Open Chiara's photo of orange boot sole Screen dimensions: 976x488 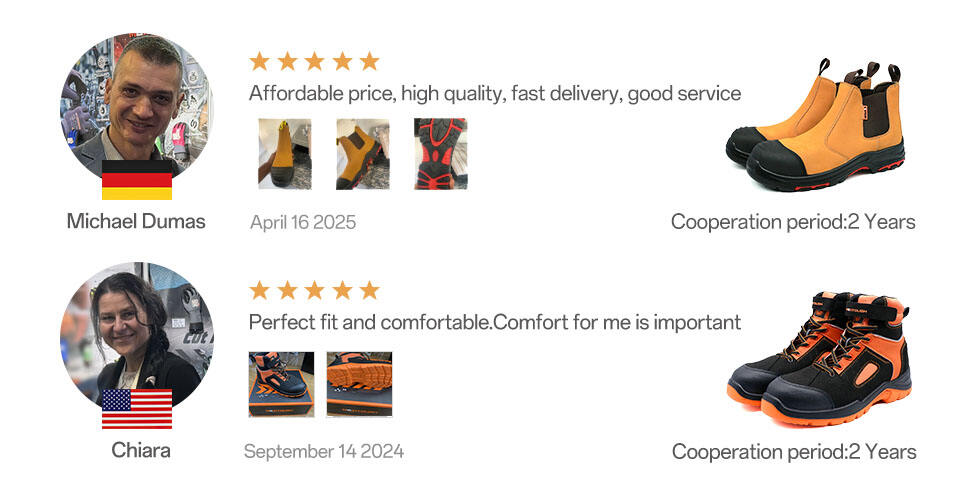359,384
